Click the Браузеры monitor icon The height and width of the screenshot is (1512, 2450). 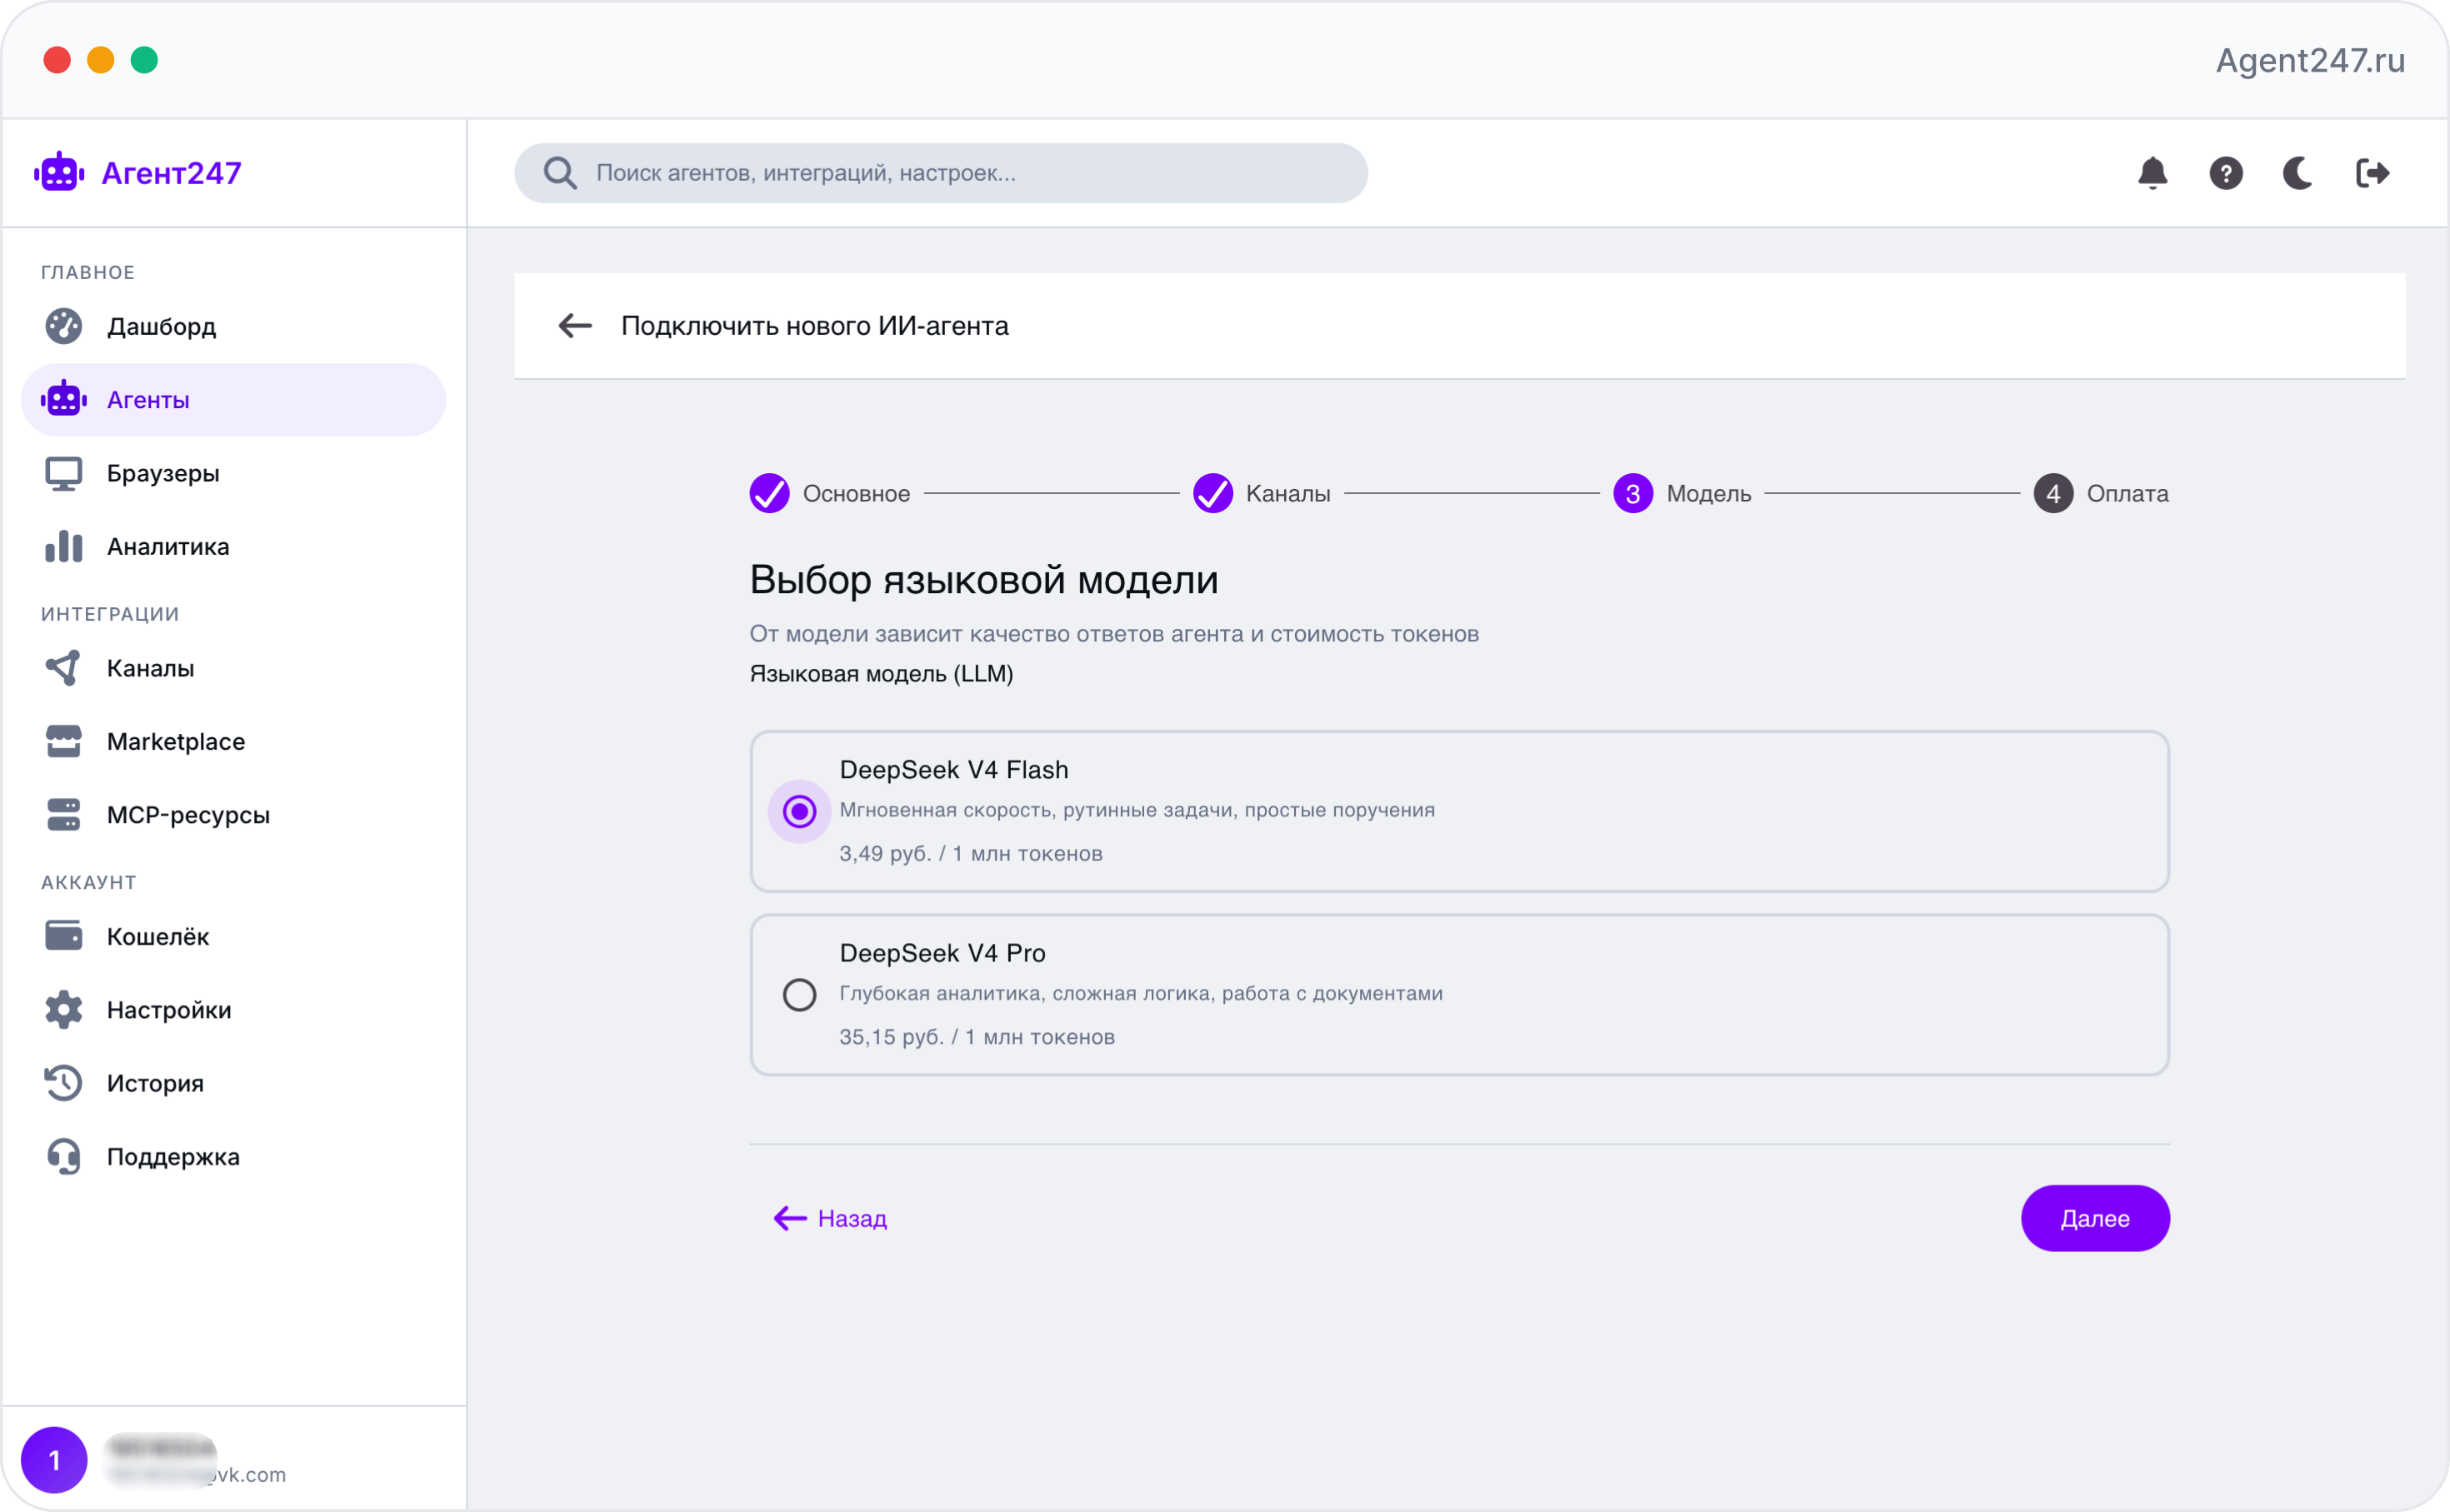click(63, 473)
